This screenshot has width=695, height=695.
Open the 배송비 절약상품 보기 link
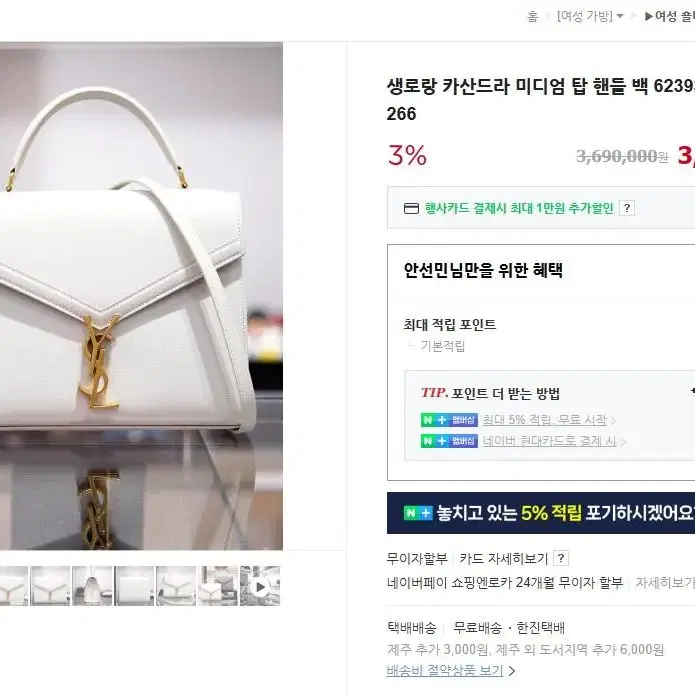(445, 670)
